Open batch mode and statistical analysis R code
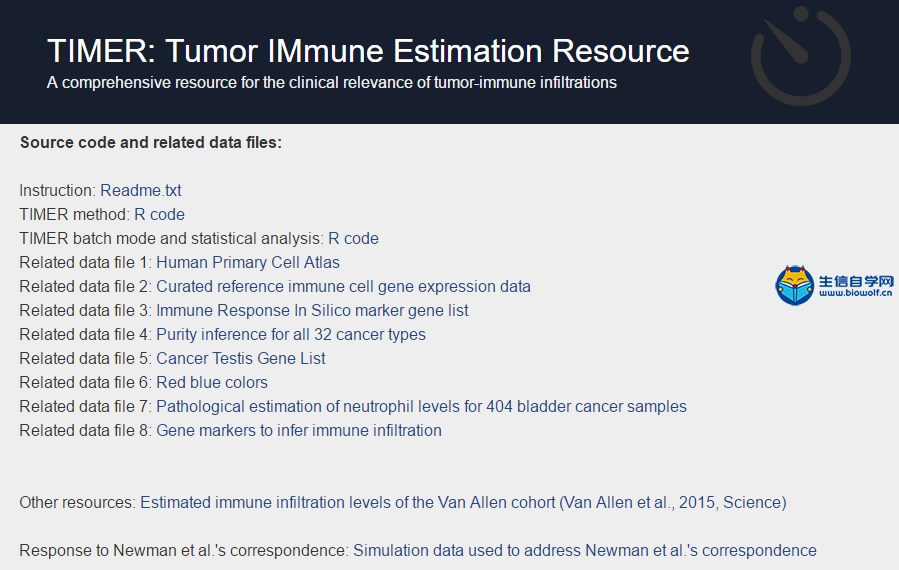The height and width of the screenshot is (570, 899). 353,239
